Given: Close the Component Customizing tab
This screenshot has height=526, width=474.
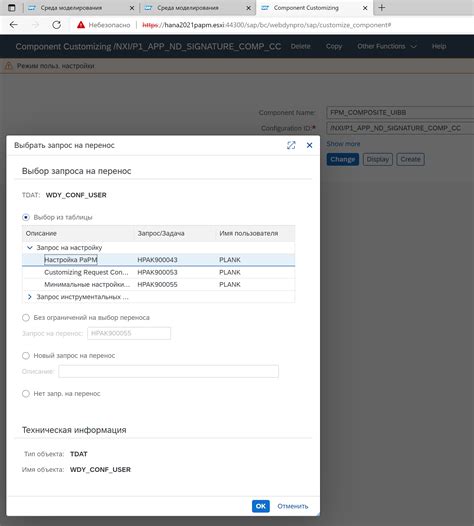Looking at the screenshot, I should (x=365, y=8).
